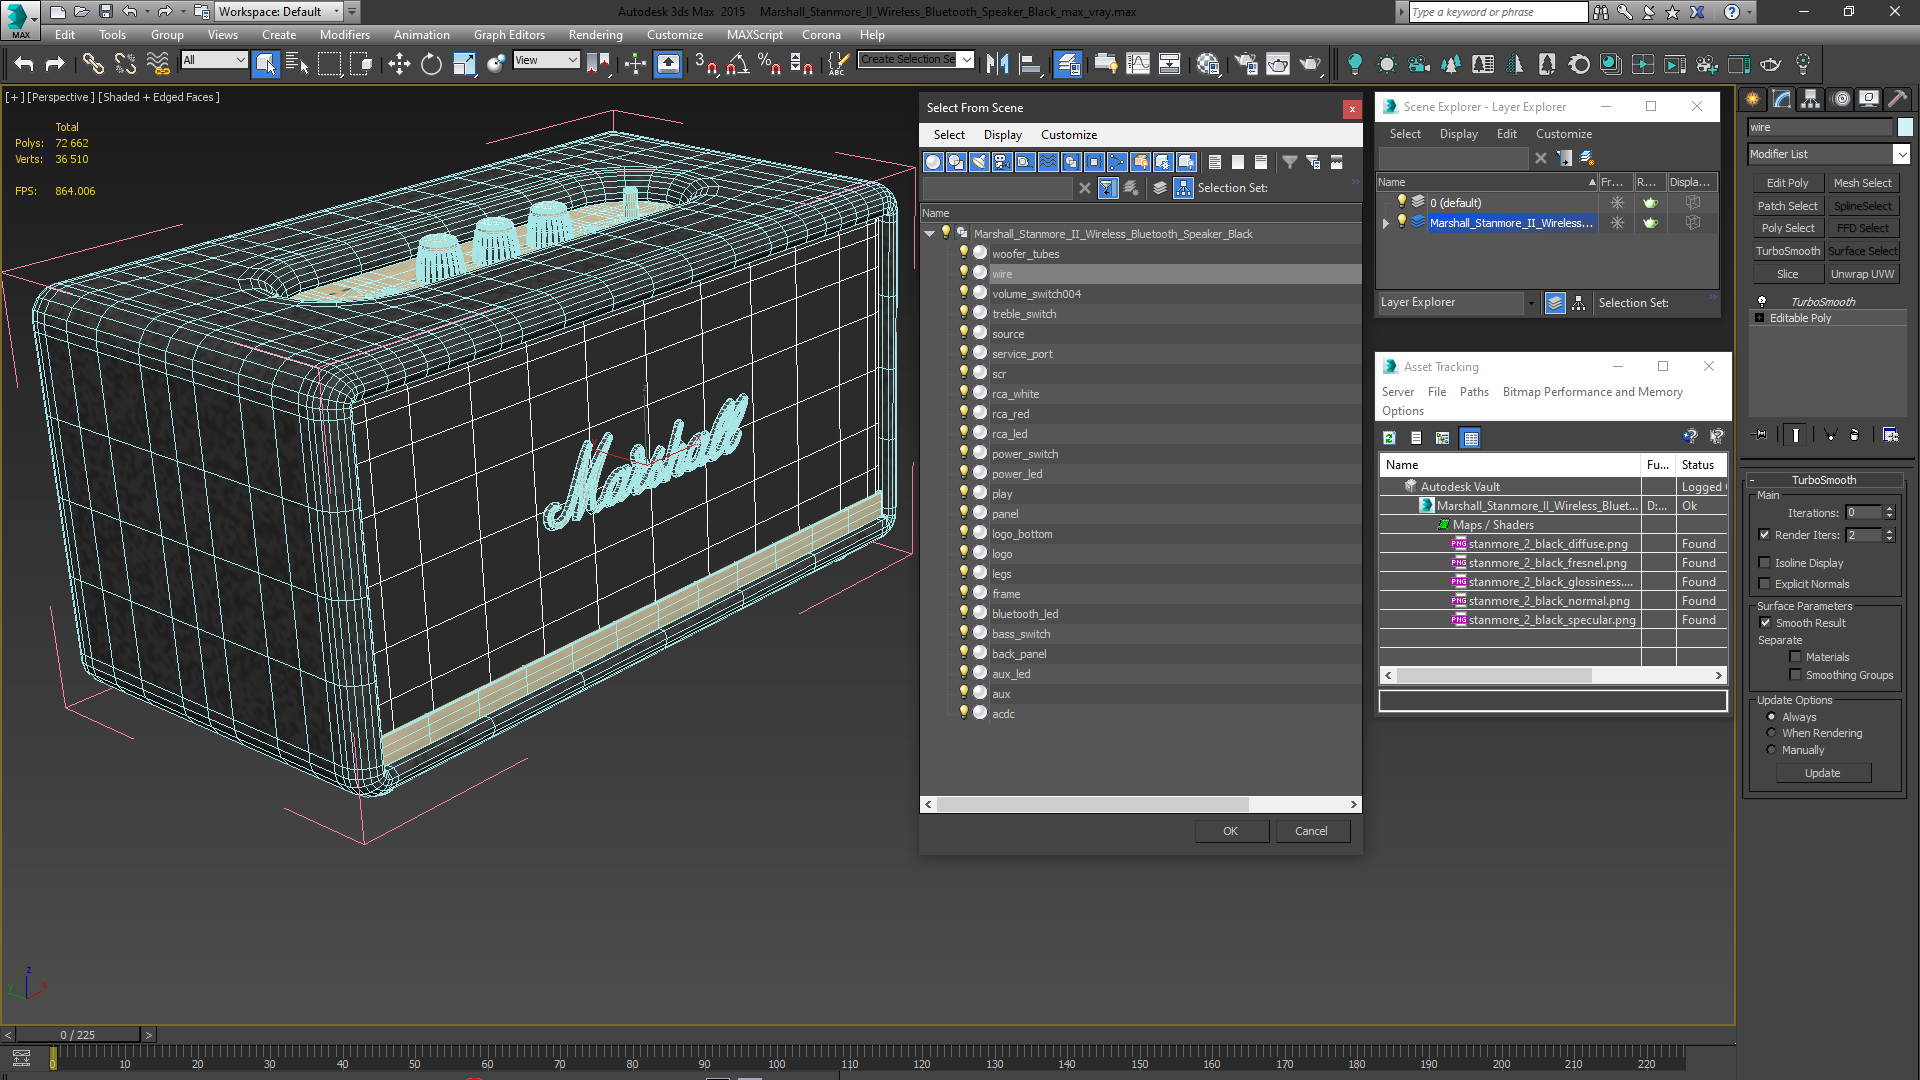
Task: Toggle the Smooth Result checkbox
Action: coord(1766,623)
